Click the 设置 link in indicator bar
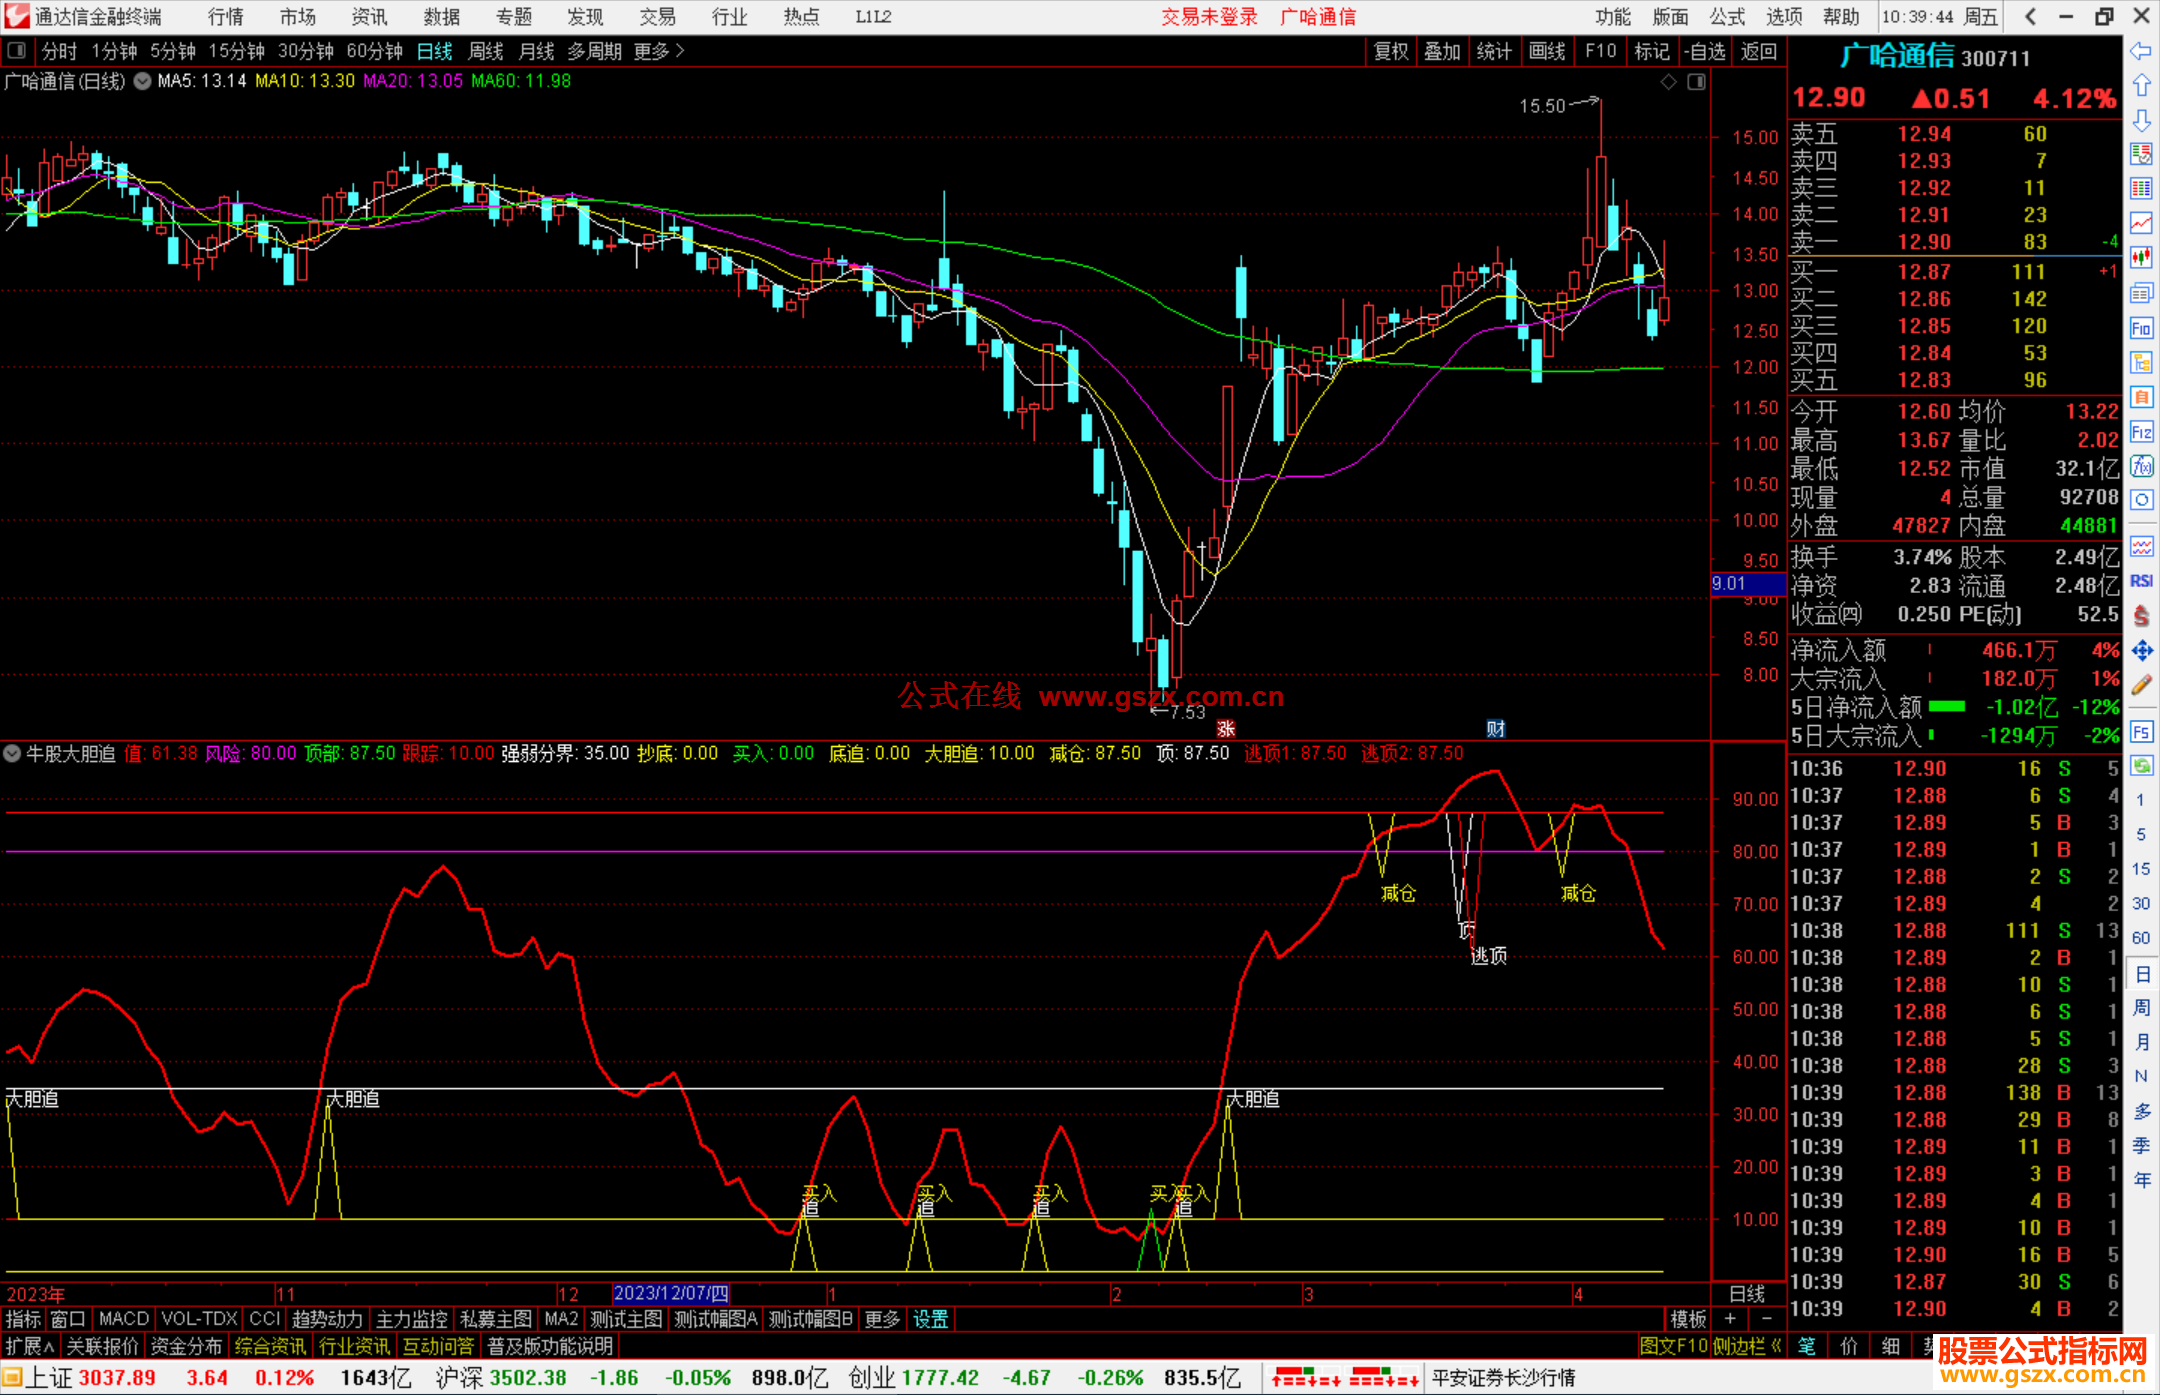This screenshot has width=2160, height=1395. point(930,1319)
